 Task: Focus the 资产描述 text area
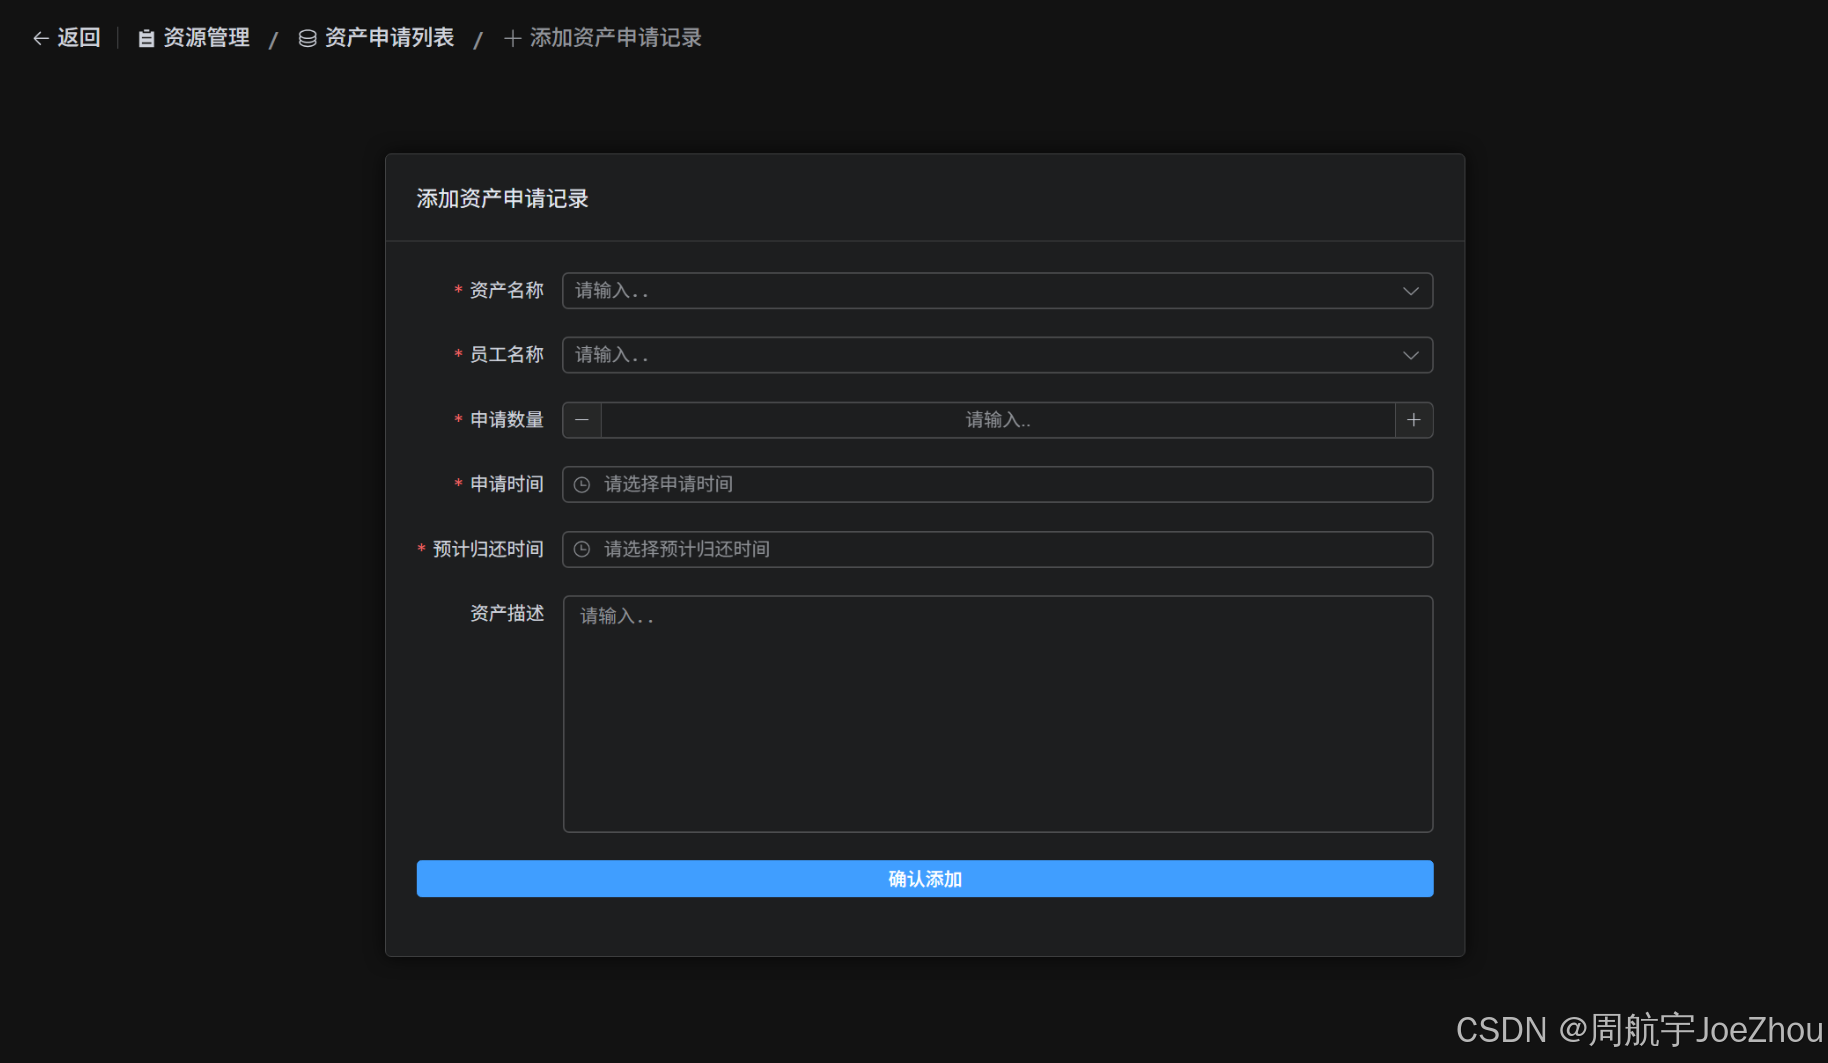tap(998, 714)
